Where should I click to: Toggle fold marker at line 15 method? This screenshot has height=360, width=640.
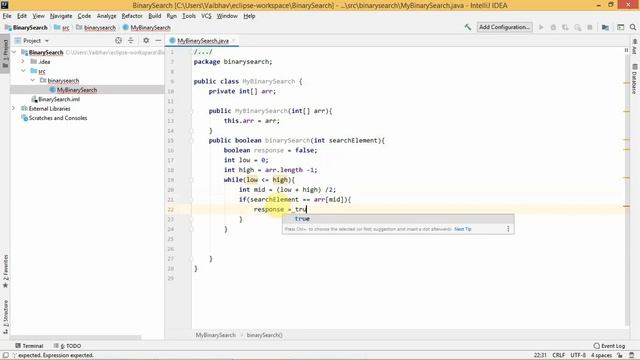pos(191,140)
